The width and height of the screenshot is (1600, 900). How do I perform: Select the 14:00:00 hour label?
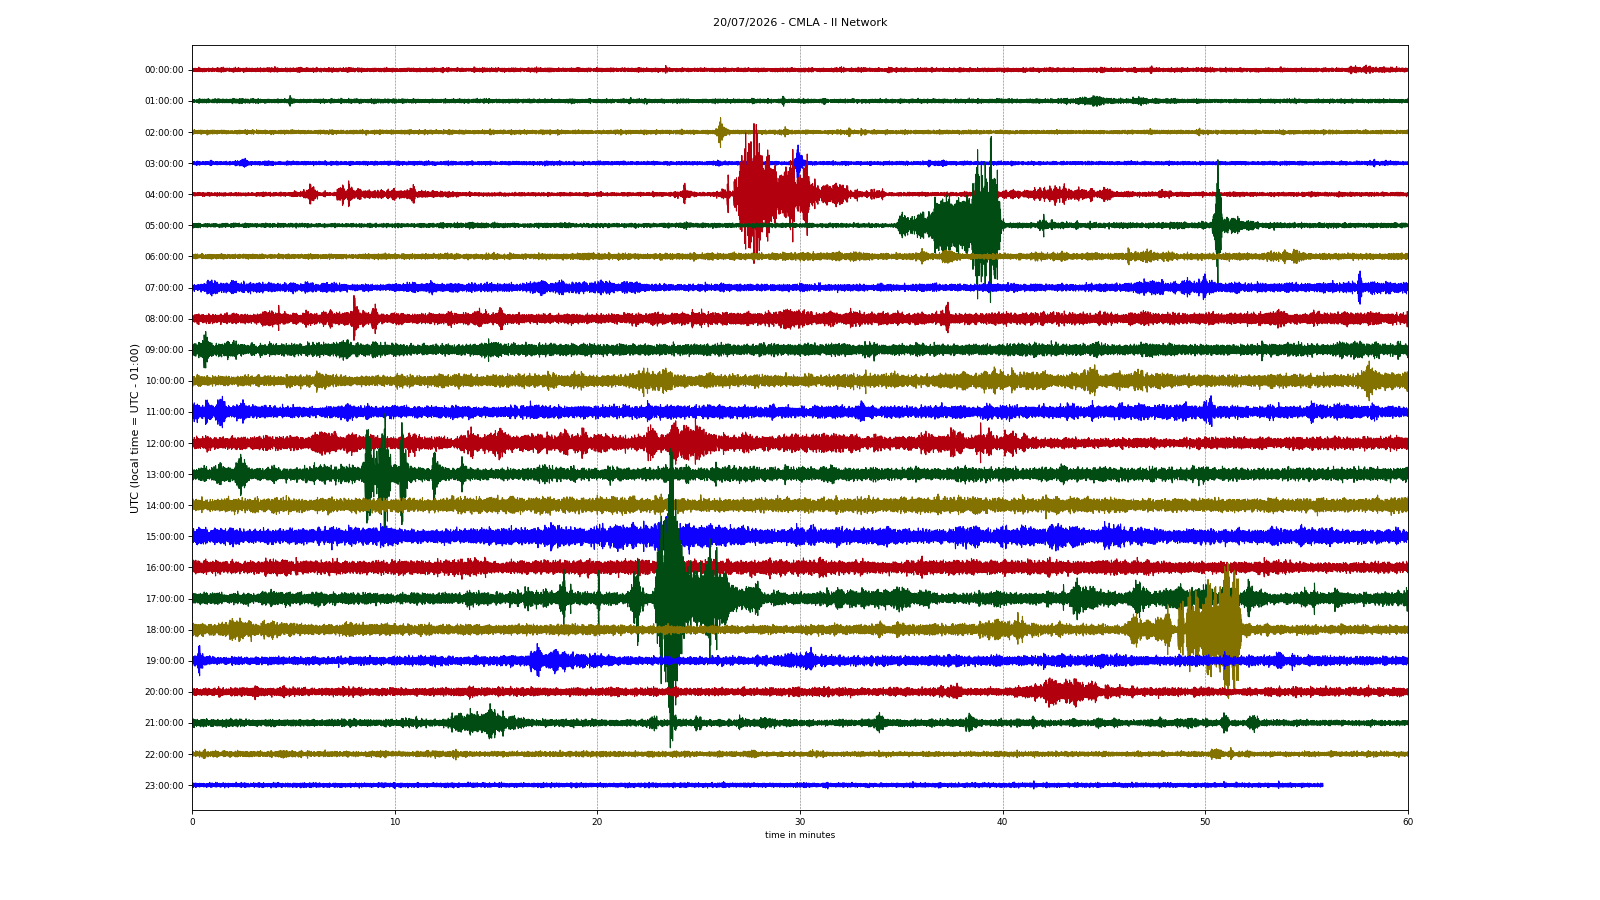(x=164, y=505)
